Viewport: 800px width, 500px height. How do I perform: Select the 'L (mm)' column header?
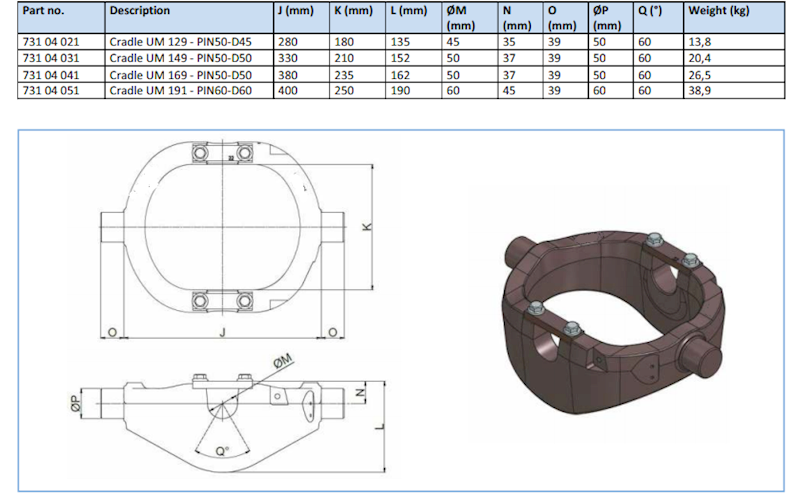414,18
